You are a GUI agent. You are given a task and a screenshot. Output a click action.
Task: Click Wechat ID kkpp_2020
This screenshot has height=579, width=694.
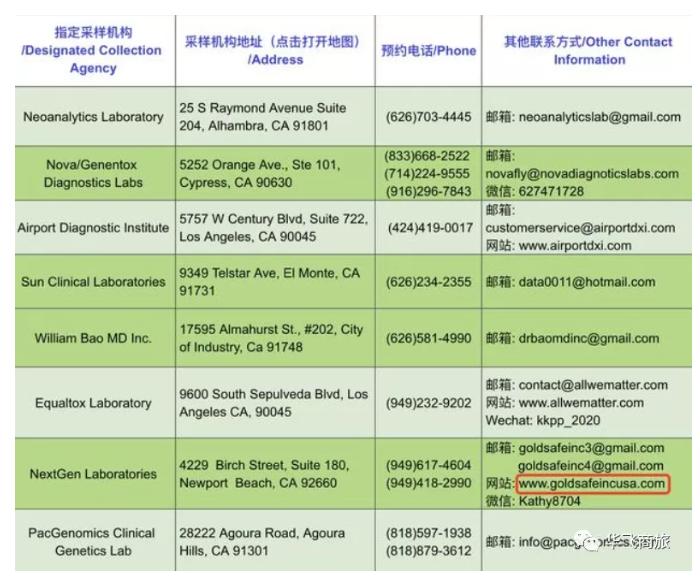pos(568,421)
